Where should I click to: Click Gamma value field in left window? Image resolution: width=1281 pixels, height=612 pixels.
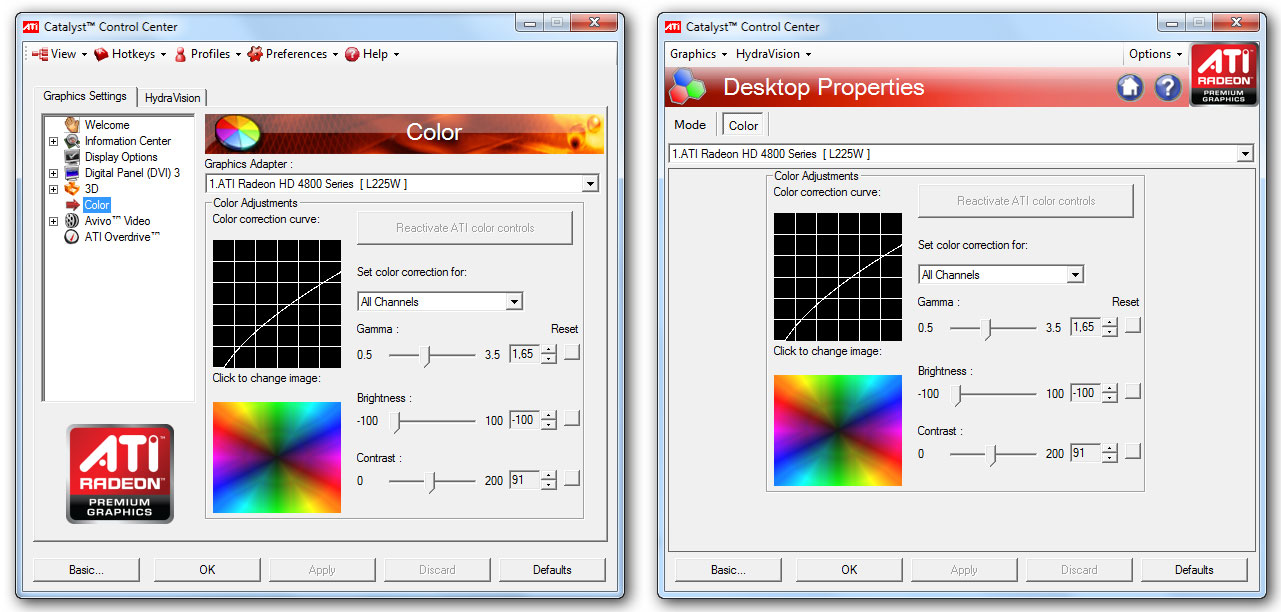pos(524,354)
